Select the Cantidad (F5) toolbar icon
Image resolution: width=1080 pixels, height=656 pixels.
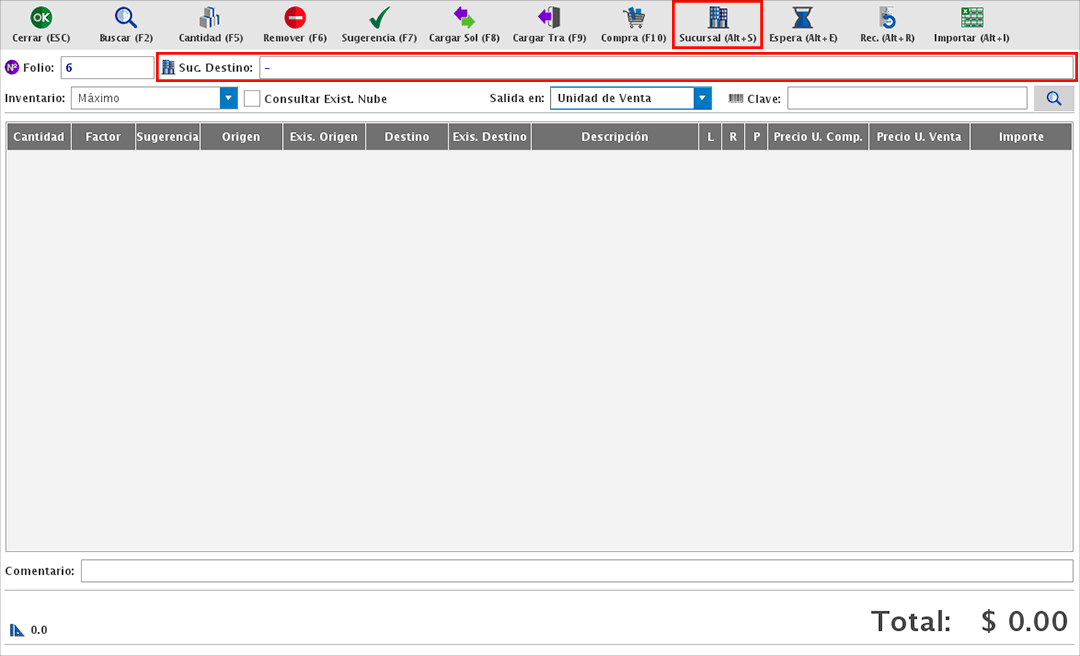(x=210, y=18)
